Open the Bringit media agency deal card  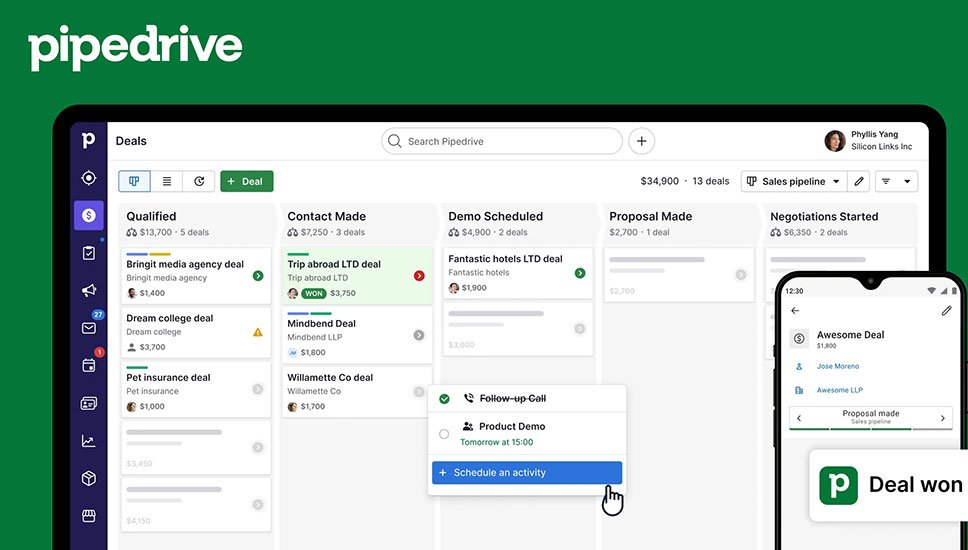[196, 276]
